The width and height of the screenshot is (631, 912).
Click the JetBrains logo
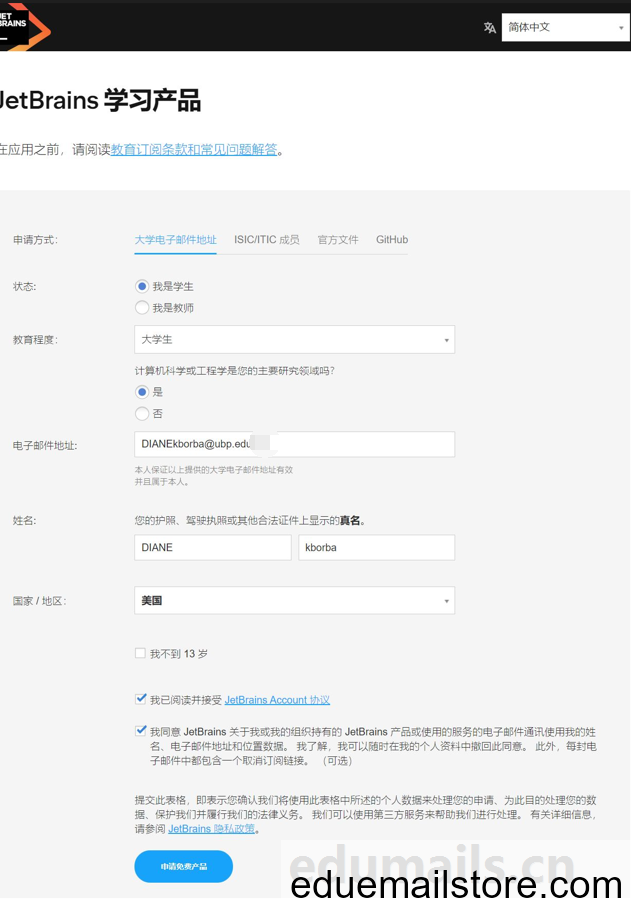[24, 26]
